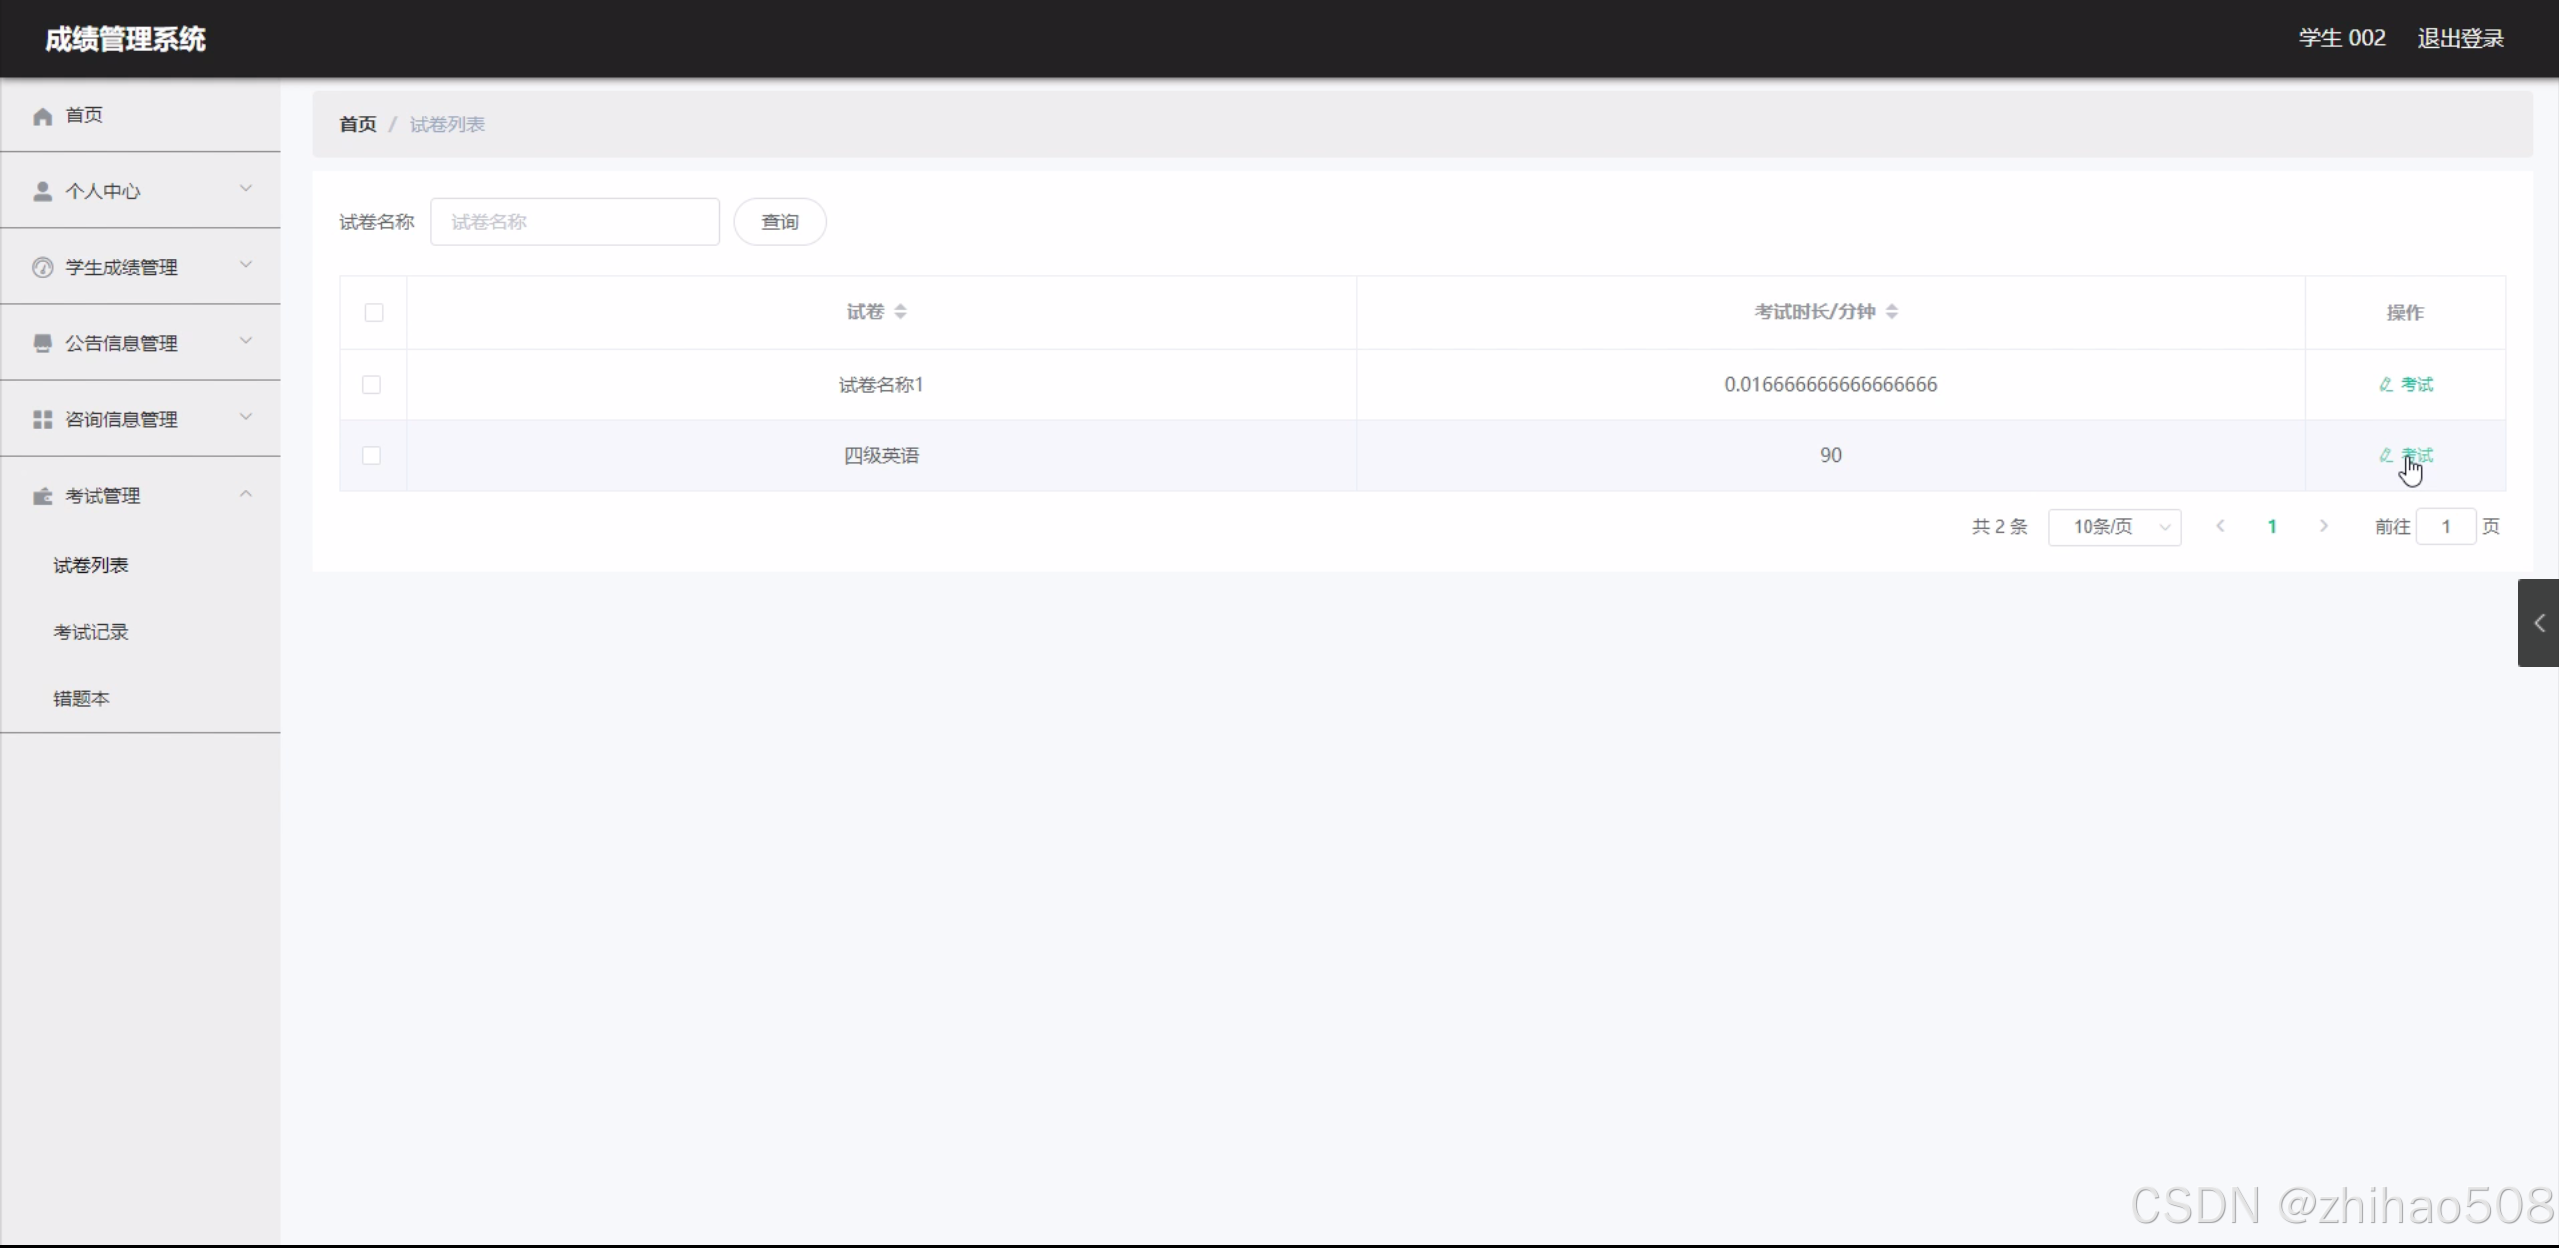Open the 10条/页 page size dropdown
The height and width of the screenshot is (1248, 2559).
coord(2114,527)
